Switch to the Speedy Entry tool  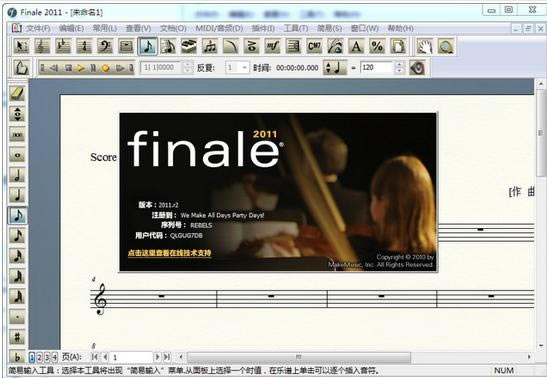pos(168,46)
